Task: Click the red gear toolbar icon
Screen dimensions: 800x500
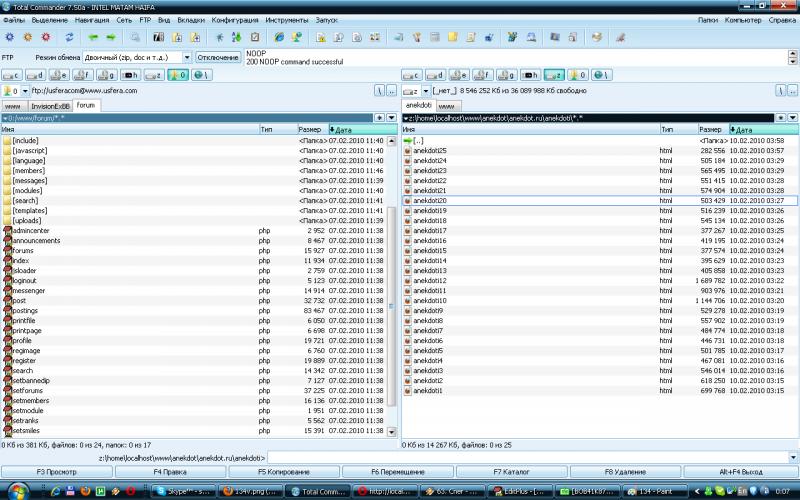Action: 46,37
